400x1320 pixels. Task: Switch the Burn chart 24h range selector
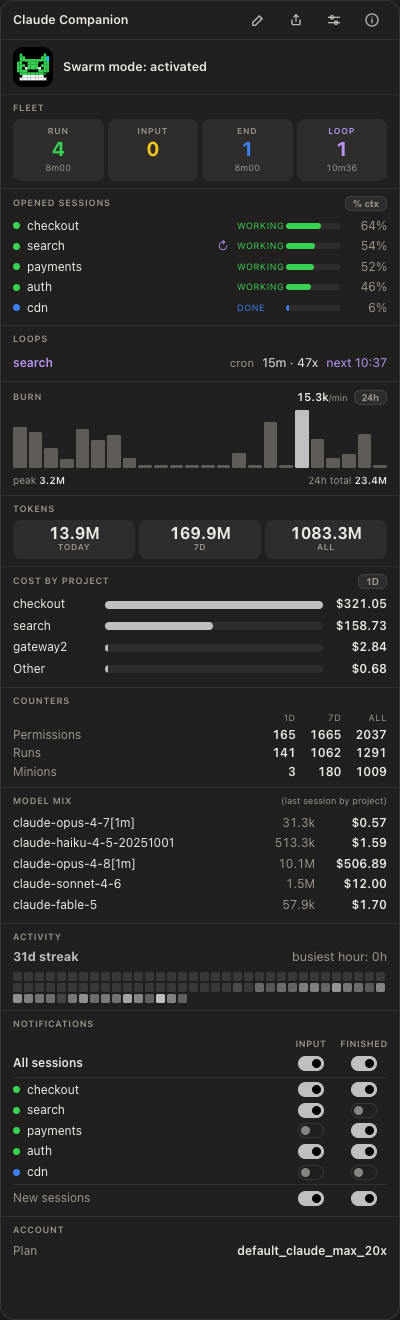[x=370, y=397]
